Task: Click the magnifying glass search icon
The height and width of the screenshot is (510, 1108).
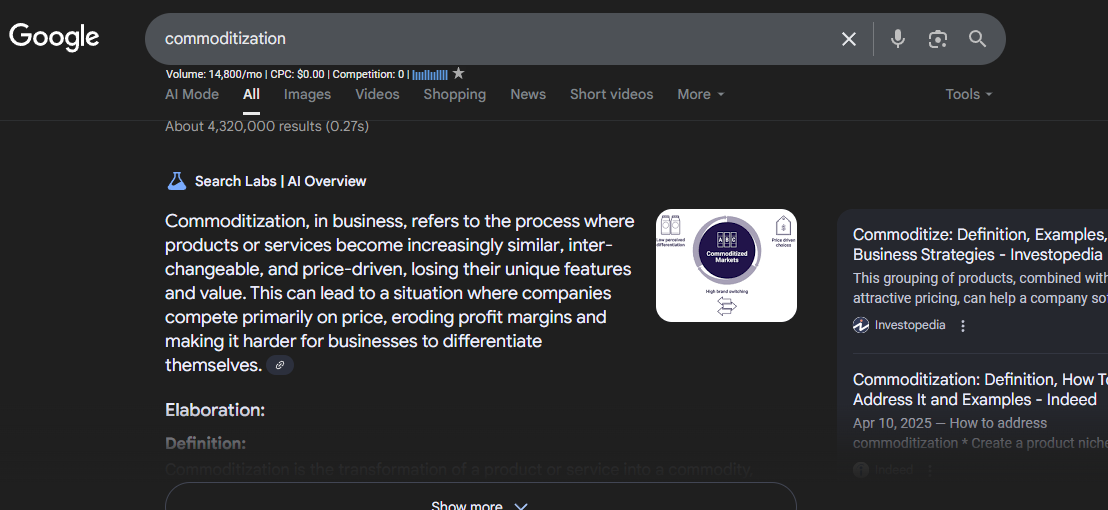Action: 977,39
